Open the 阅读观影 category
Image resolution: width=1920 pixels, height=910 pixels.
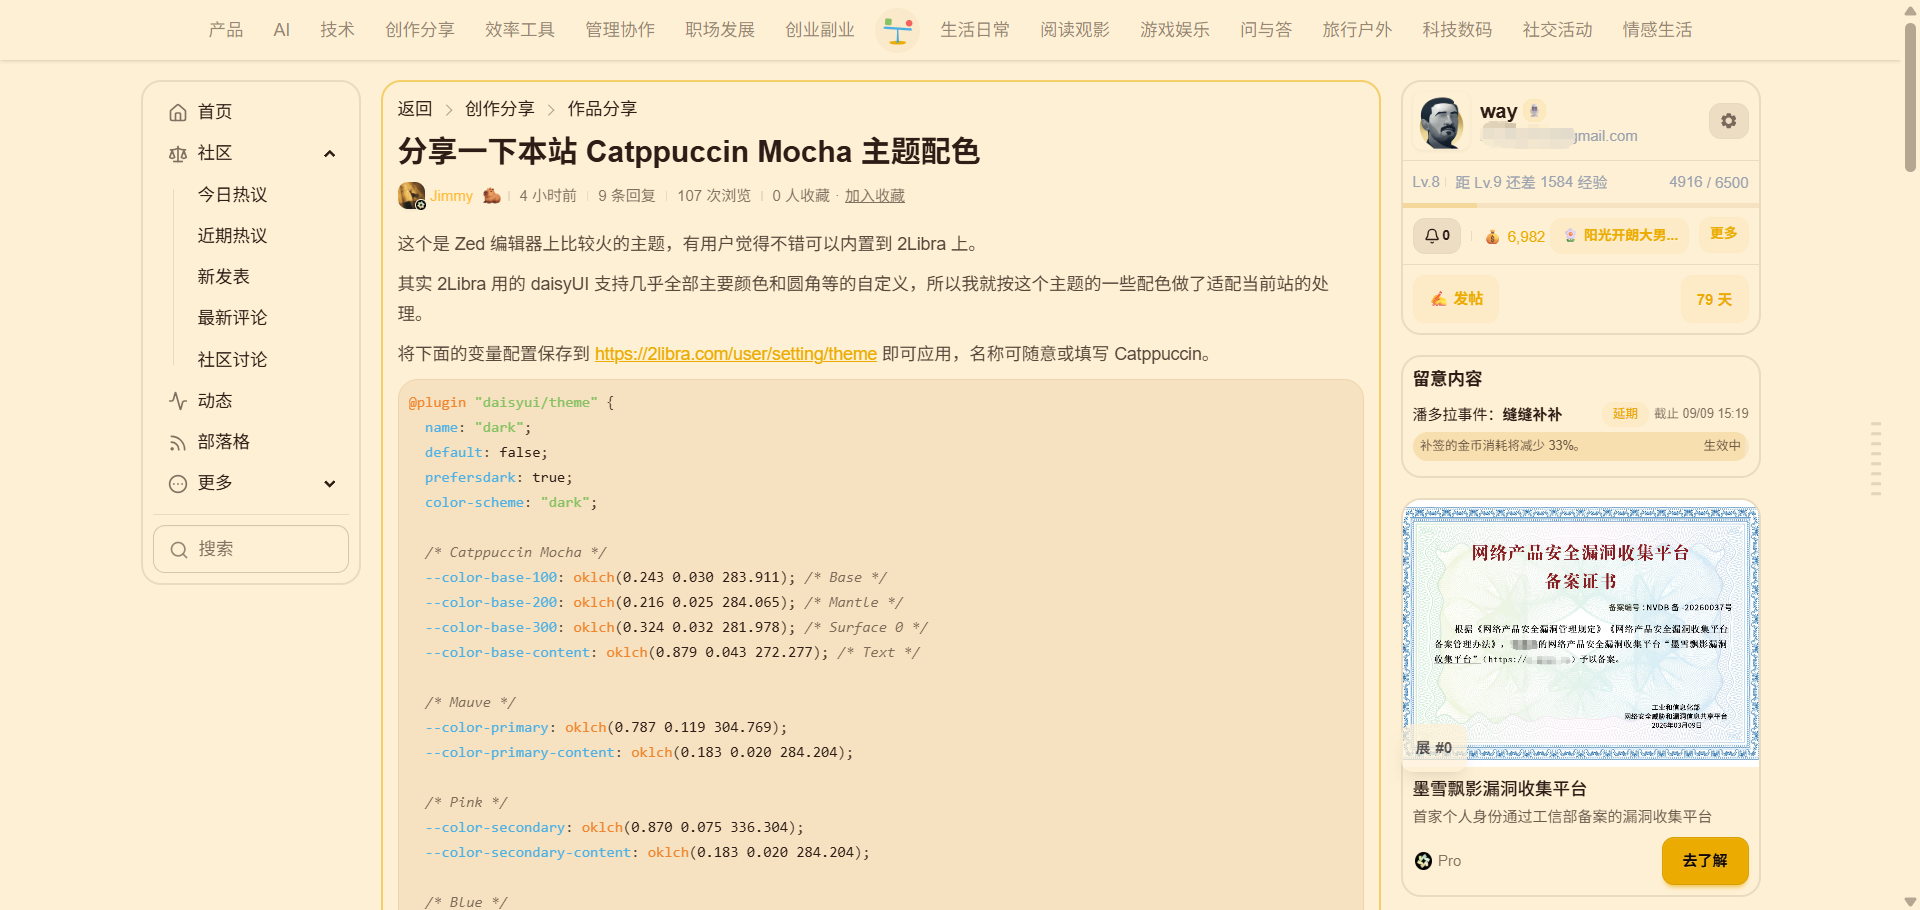click(x=1075, y=30)
